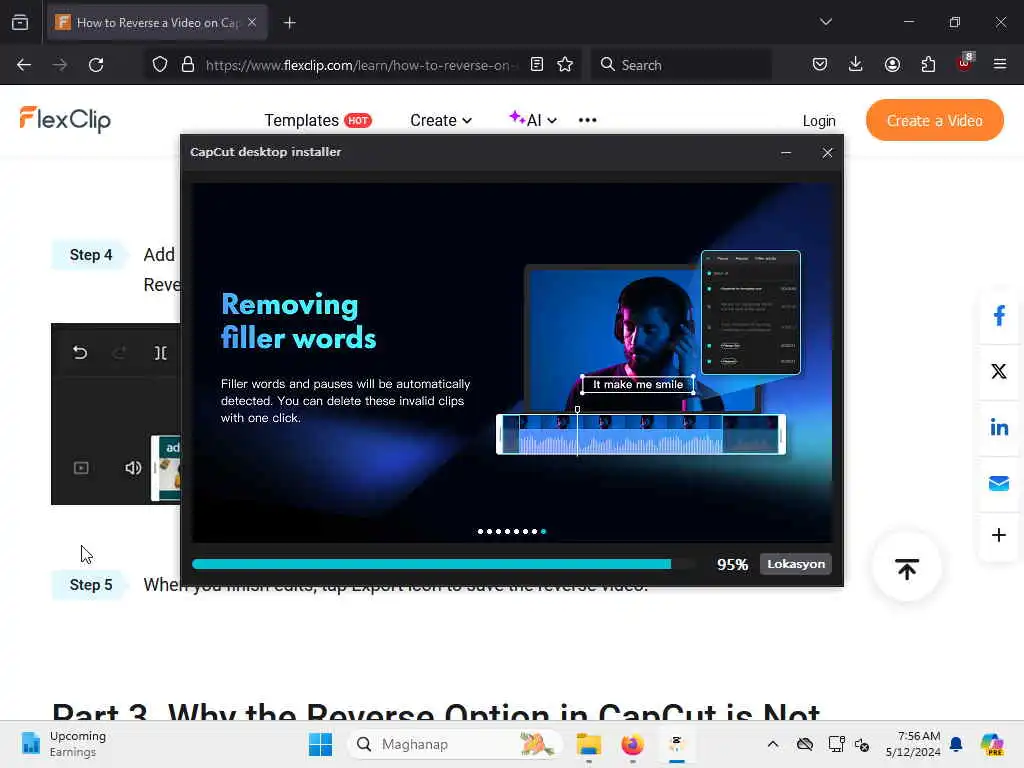This screenshot has height=768, width=1024.
Task: Open Firefox hamburger application menu
Action: [x=1000, y=64]
